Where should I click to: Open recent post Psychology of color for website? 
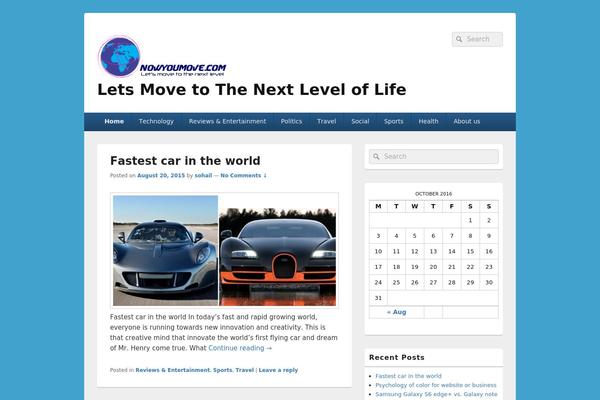(x=436, y=385)
